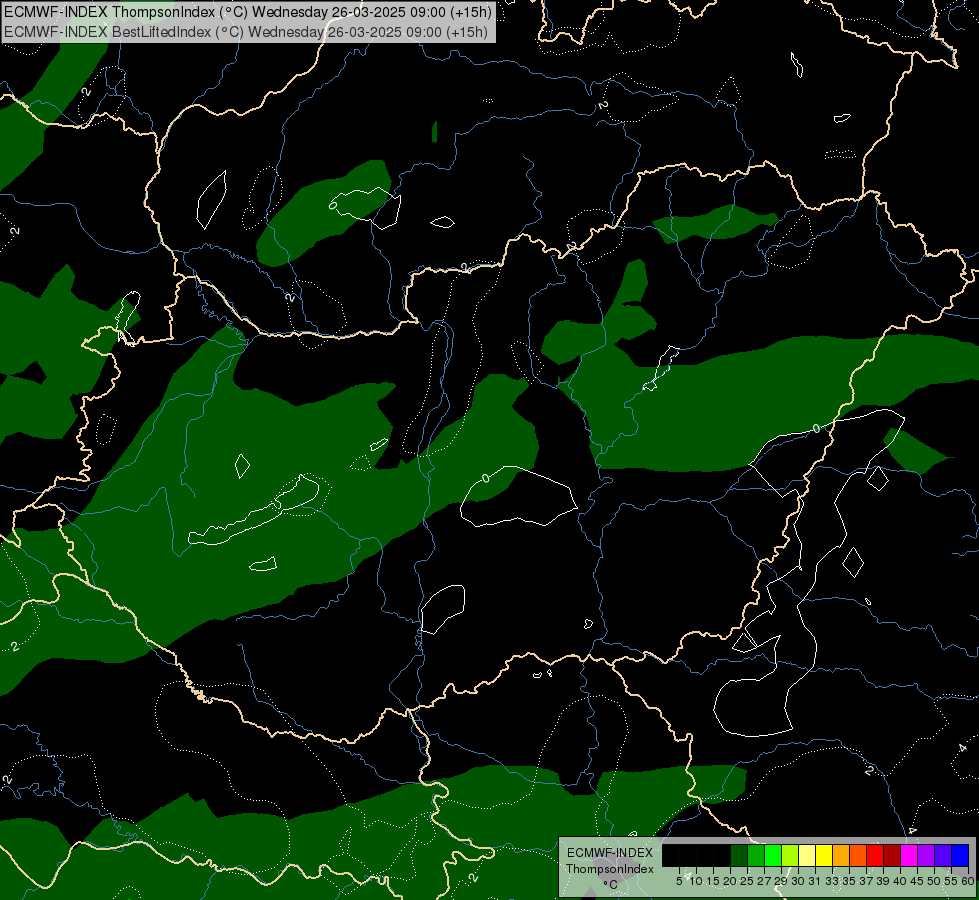Select the orange 33–35 legend swatch
Screen dimensions: 979x900
(x=841, y=855)
